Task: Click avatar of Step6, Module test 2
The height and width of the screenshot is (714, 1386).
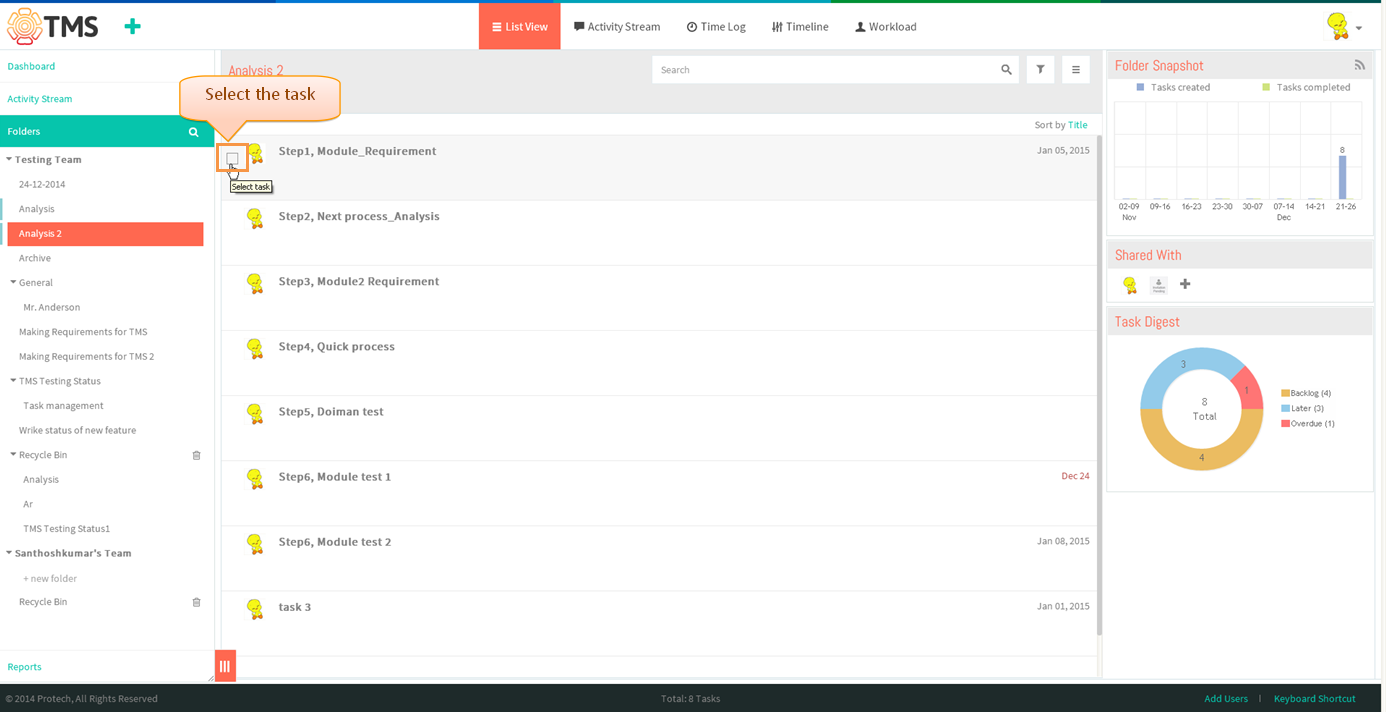Action: [x=255, y=544]
